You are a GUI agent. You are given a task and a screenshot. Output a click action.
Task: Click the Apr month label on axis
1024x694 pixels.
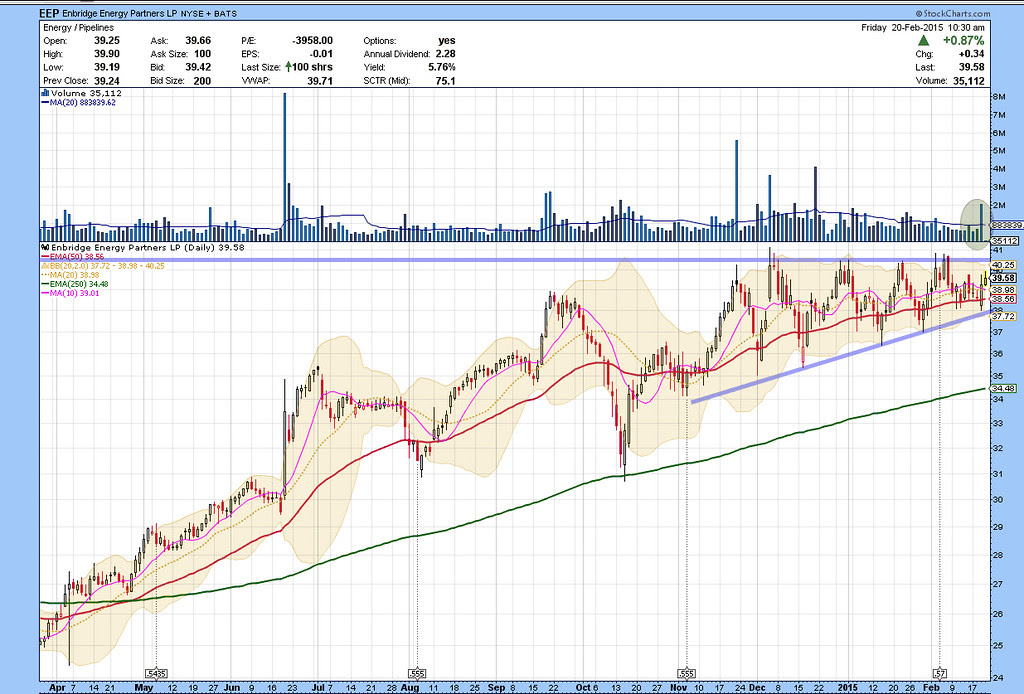click(x=57, y=688)
